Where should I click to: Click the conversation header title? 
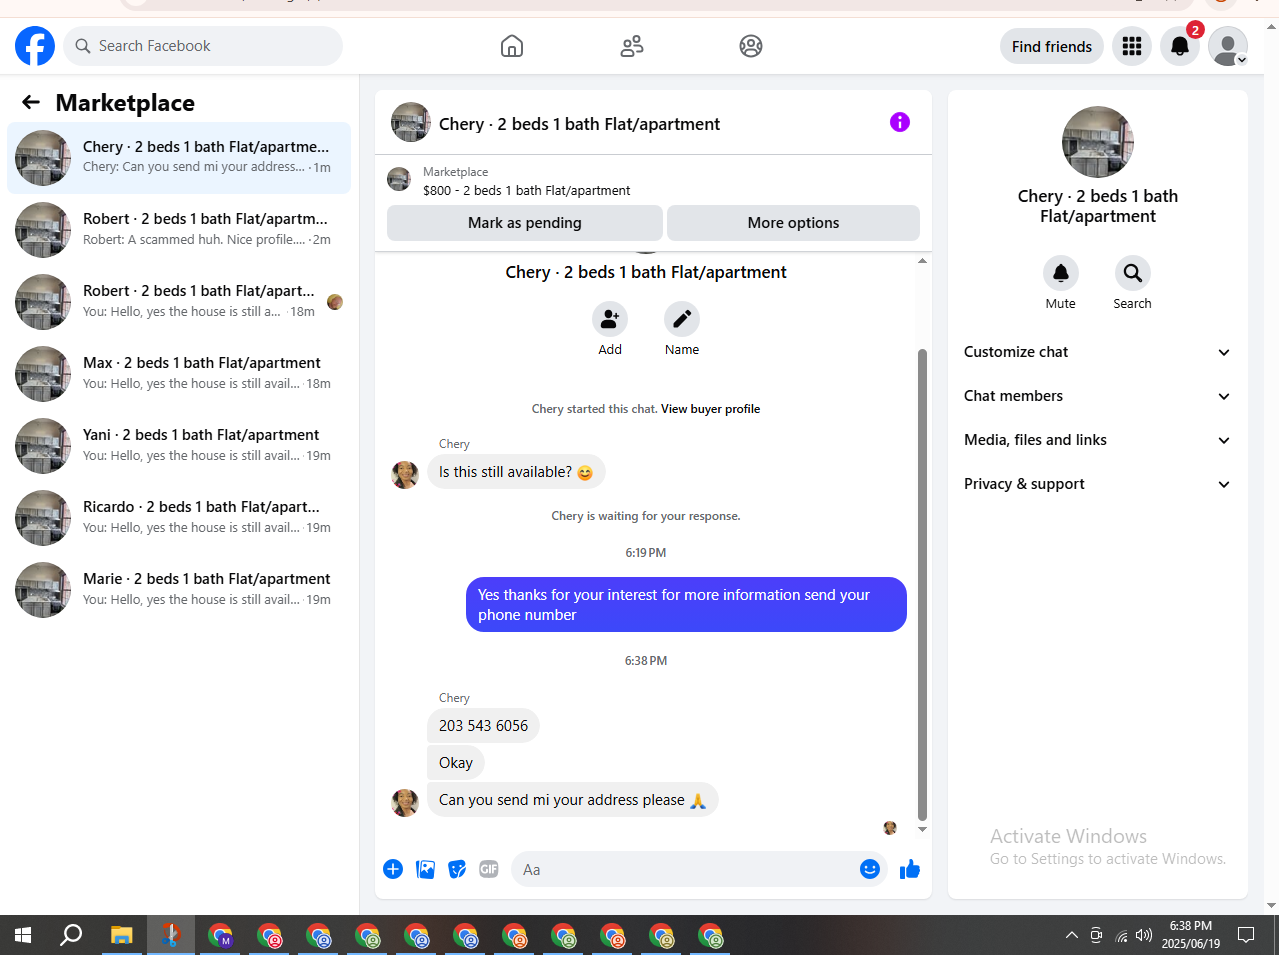click(579, 124)
